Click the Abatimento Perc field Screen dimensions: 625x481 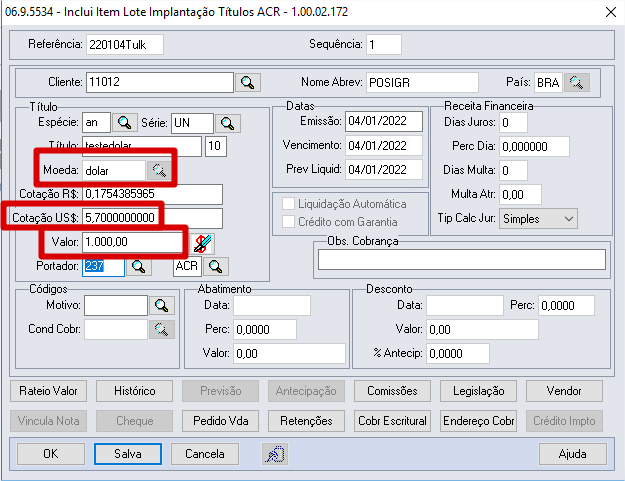[265, 330]
